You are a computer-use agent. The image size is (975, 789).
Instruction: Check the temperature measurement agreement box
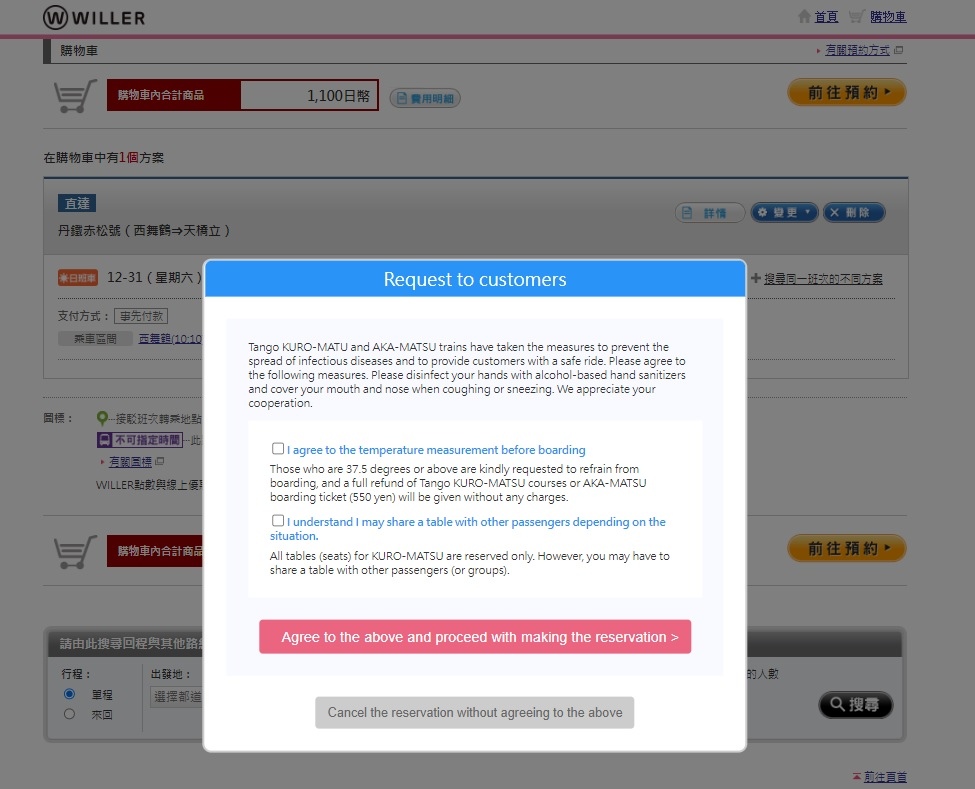[x=278, y=449]
